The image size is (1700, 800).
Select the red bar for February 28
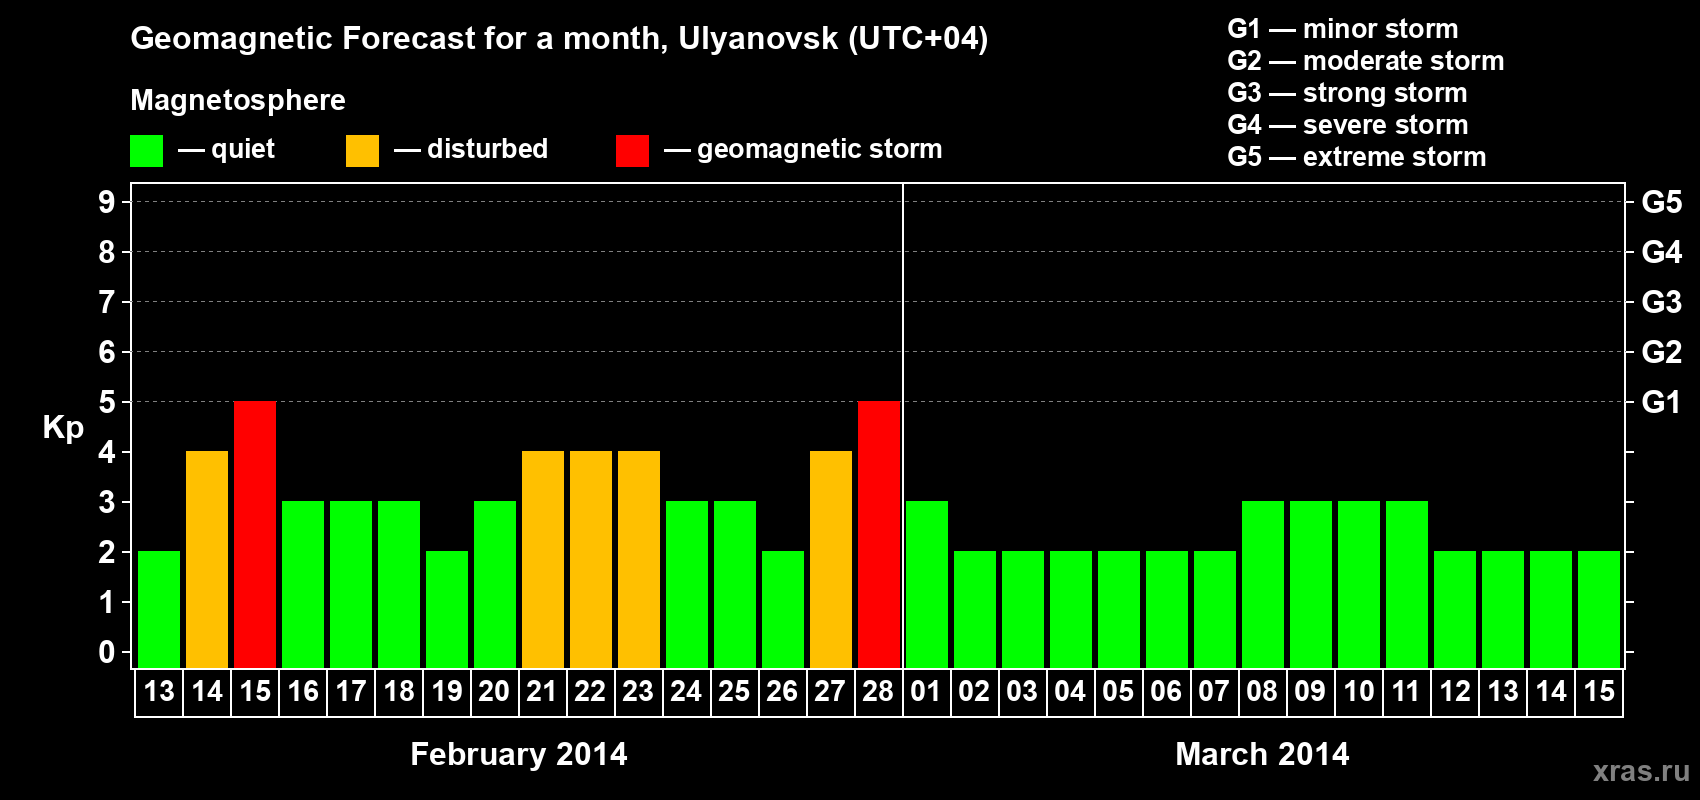[879, 535]
